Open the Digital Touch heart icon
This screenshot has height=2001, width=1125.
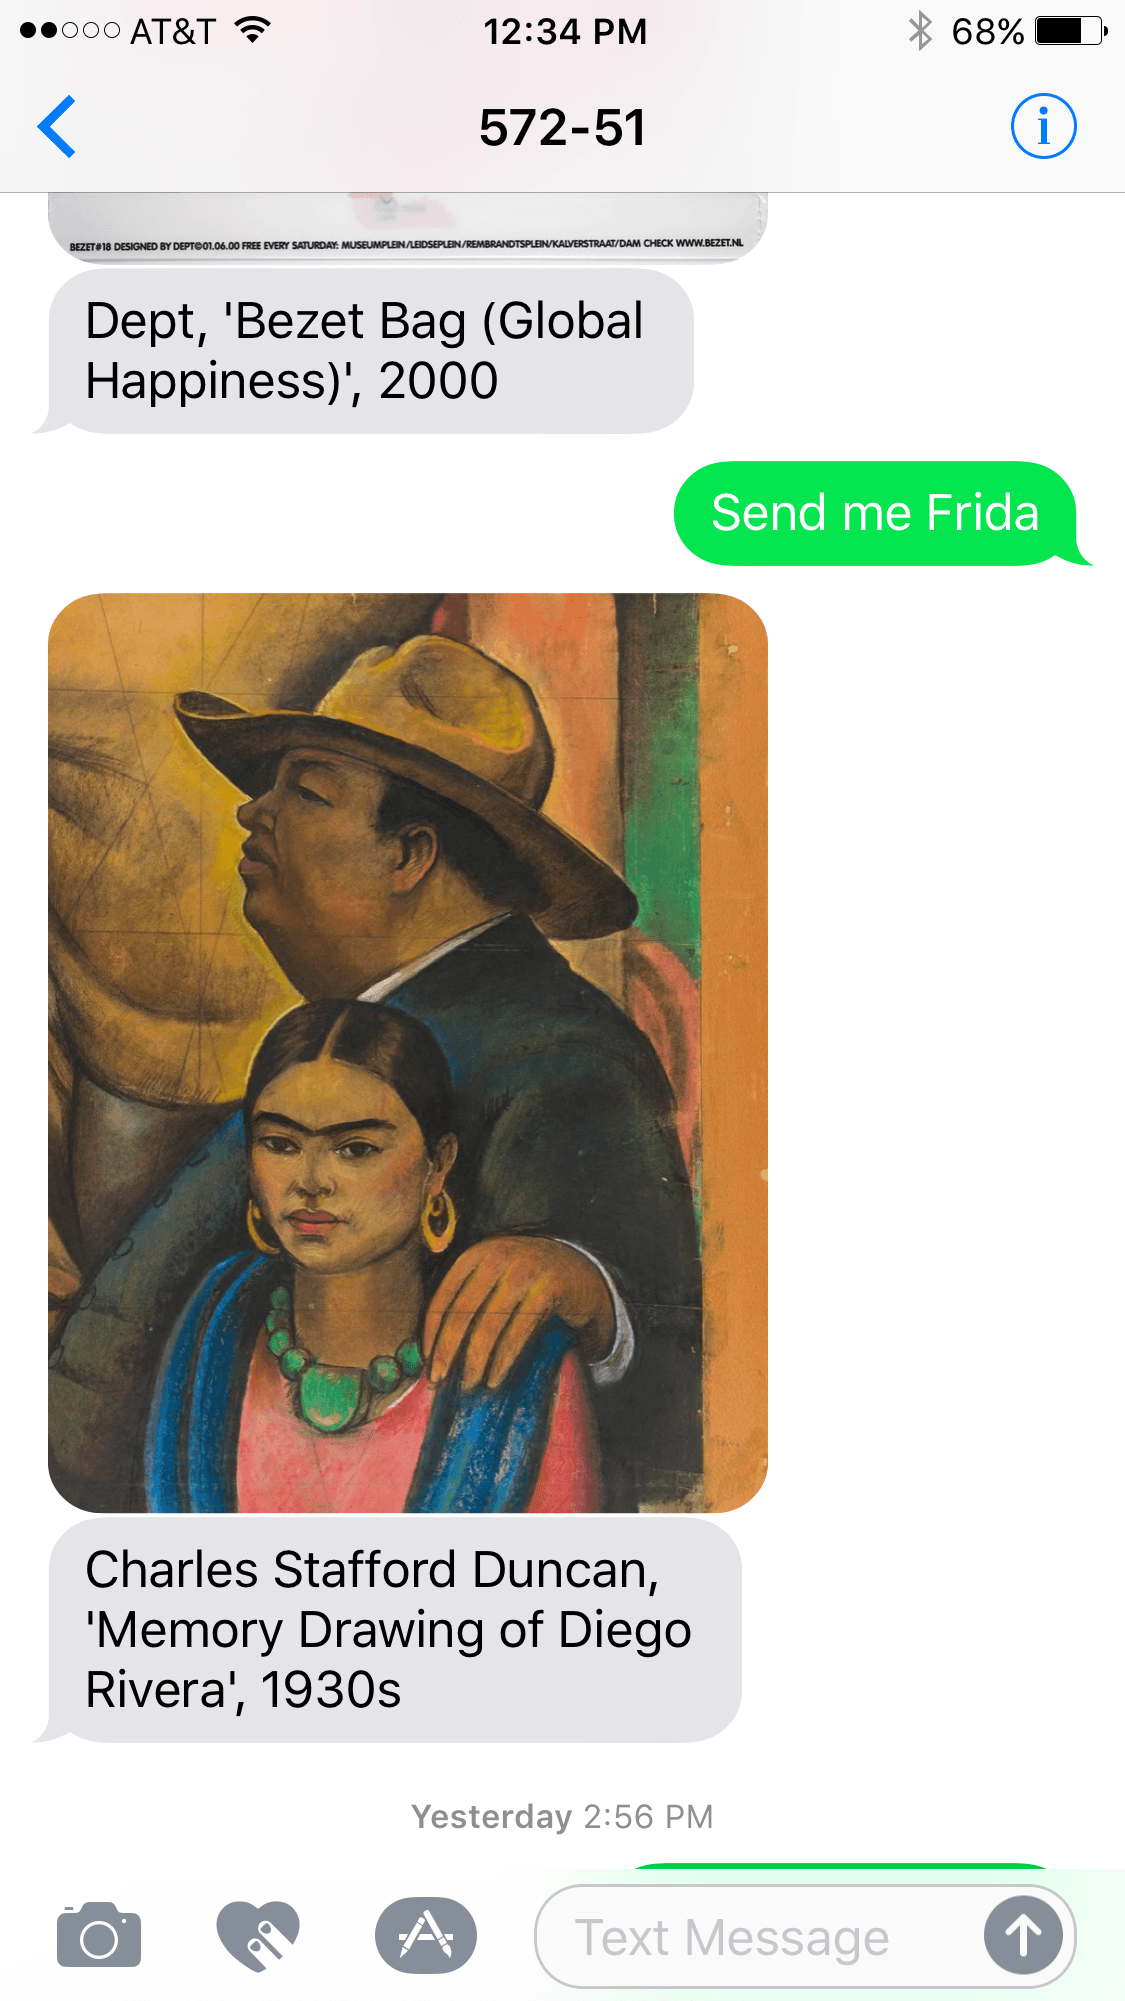coord(258,1936)
